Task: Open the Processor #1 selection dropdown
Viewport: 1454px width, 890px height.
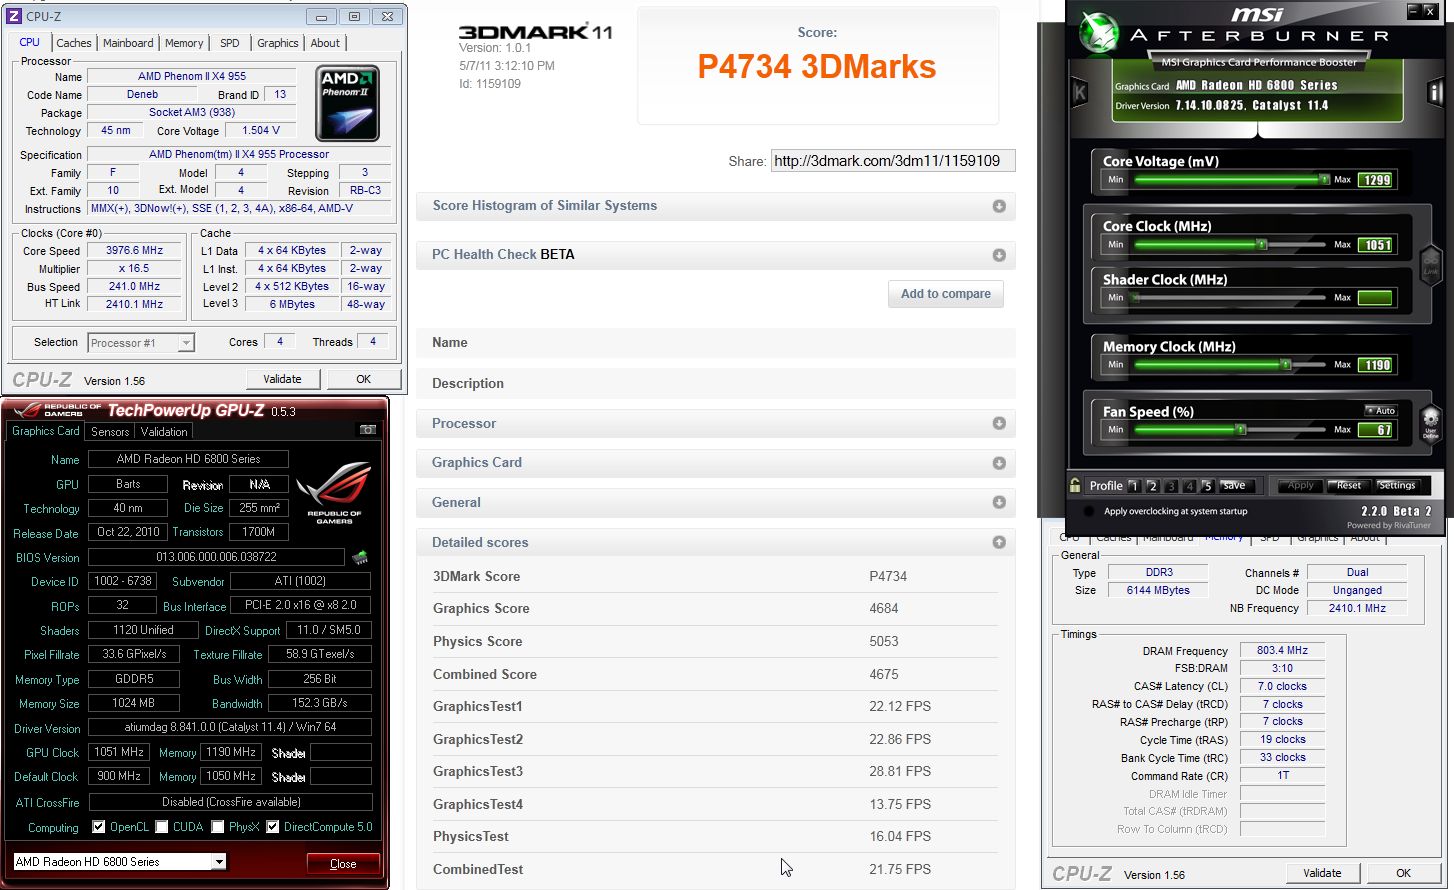Action: tap(141, 342)
